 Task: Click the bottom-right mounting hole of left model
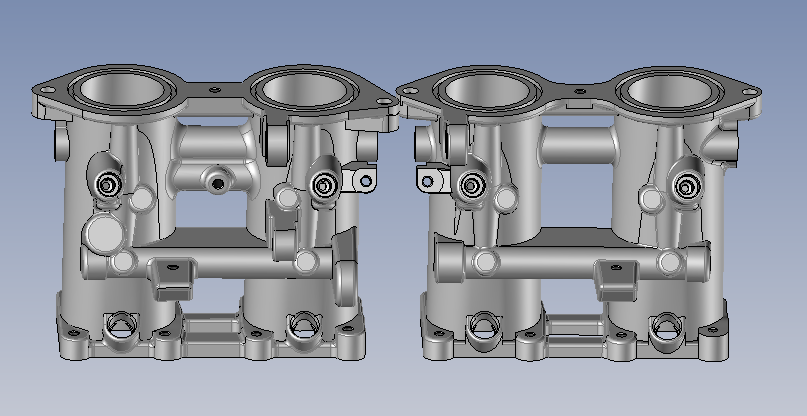click(x=300, y=324)
